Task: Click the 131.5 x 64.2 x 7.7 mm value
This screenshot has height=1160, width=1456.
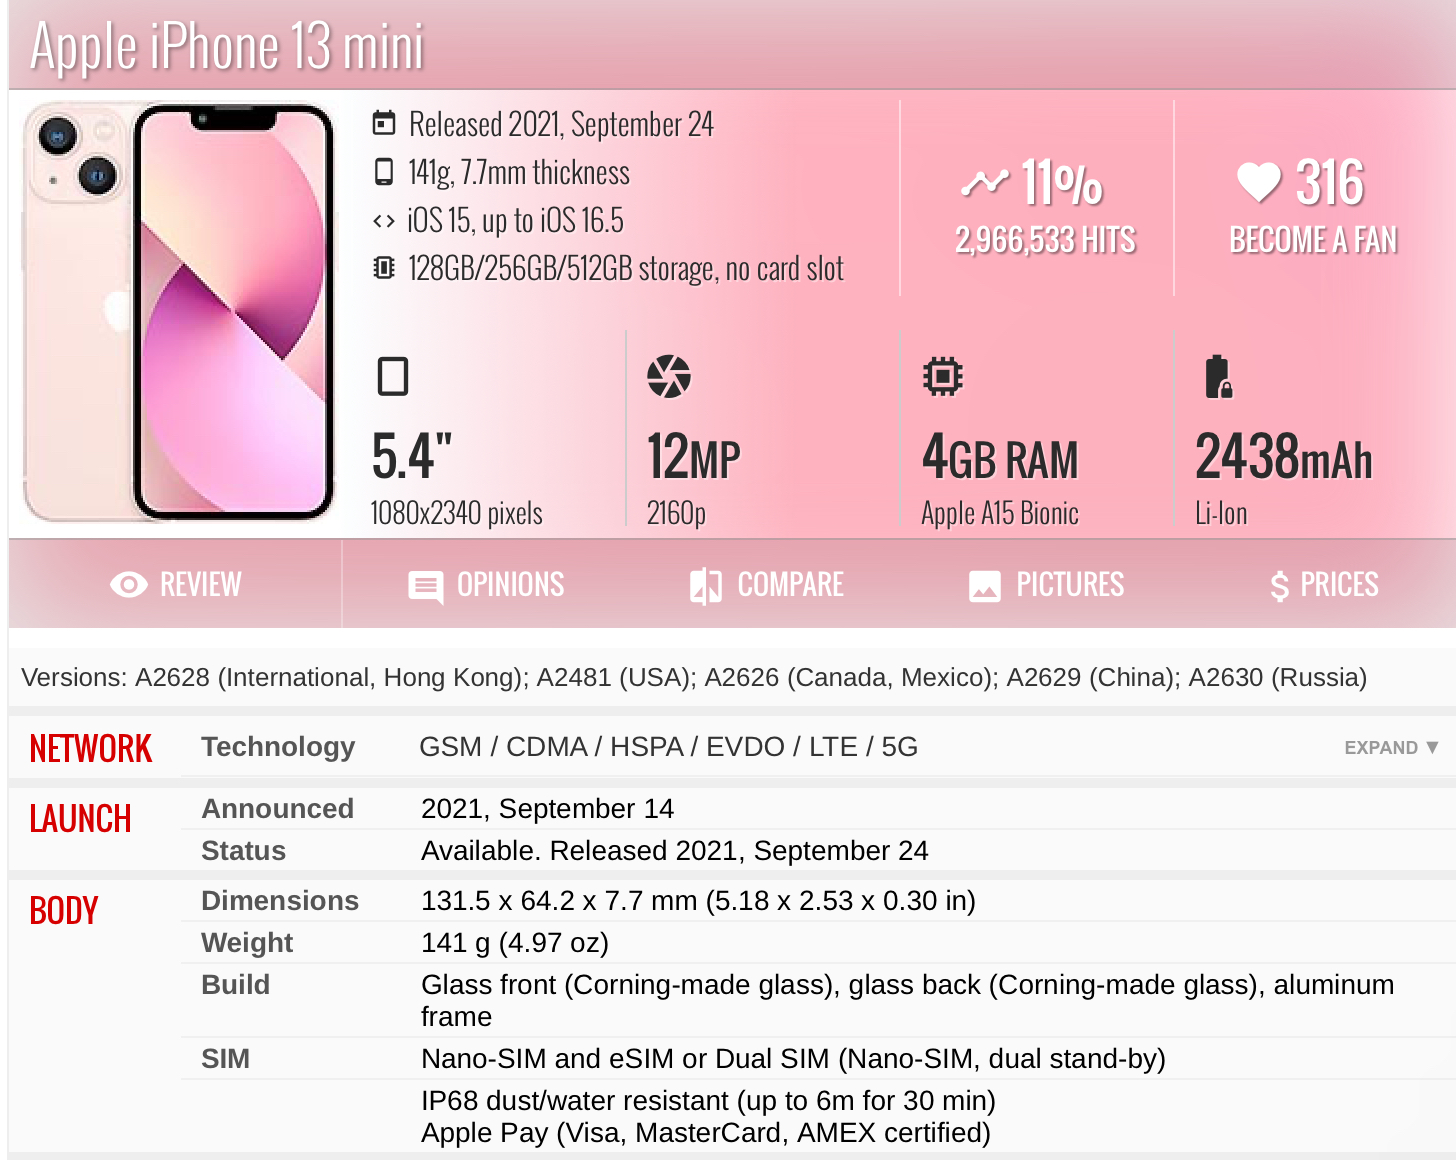Action: coord(698,900)
